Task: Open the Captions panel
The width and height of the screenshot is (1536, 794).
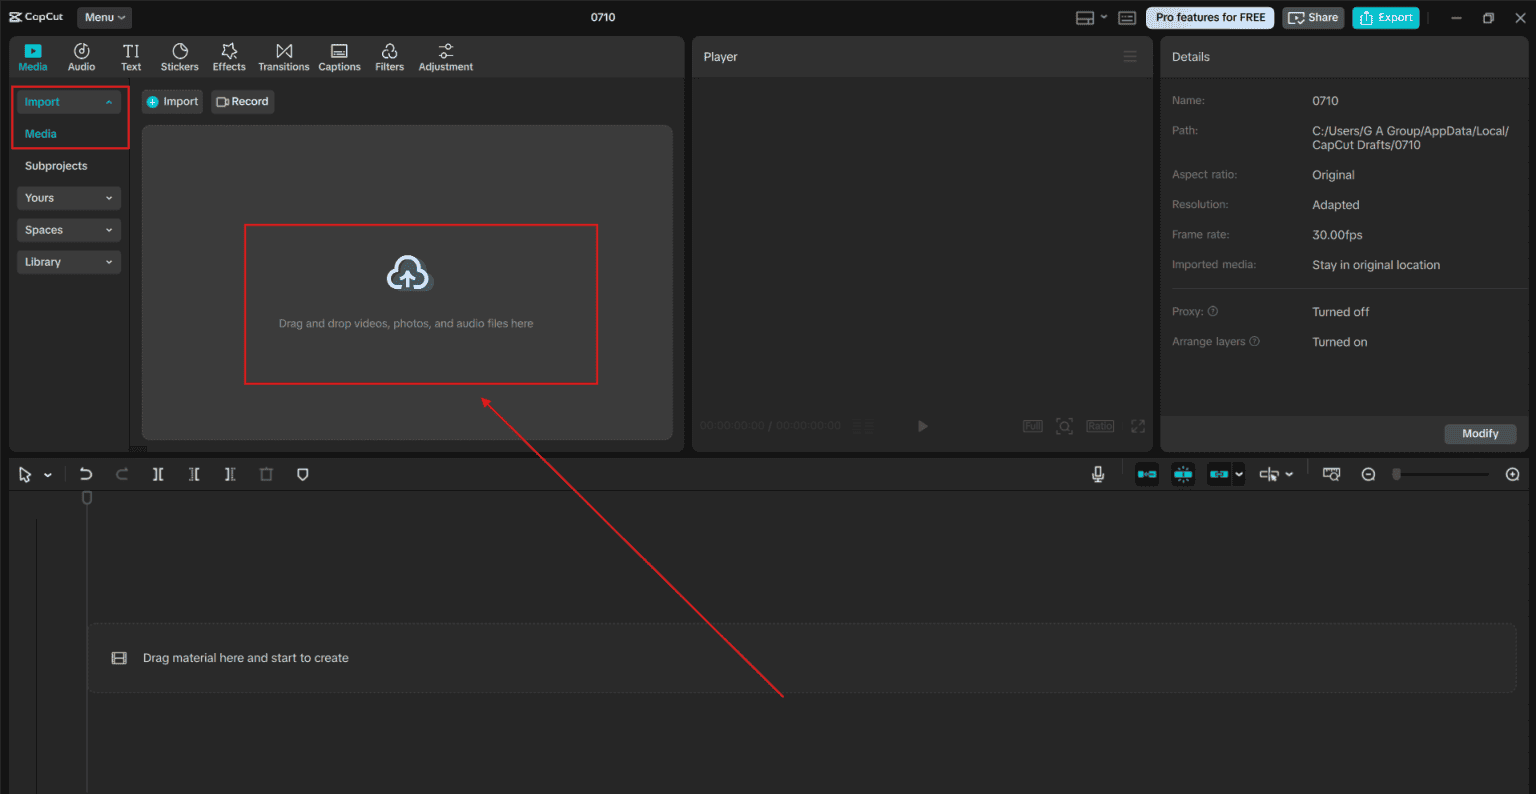Action: pos(339,55)
